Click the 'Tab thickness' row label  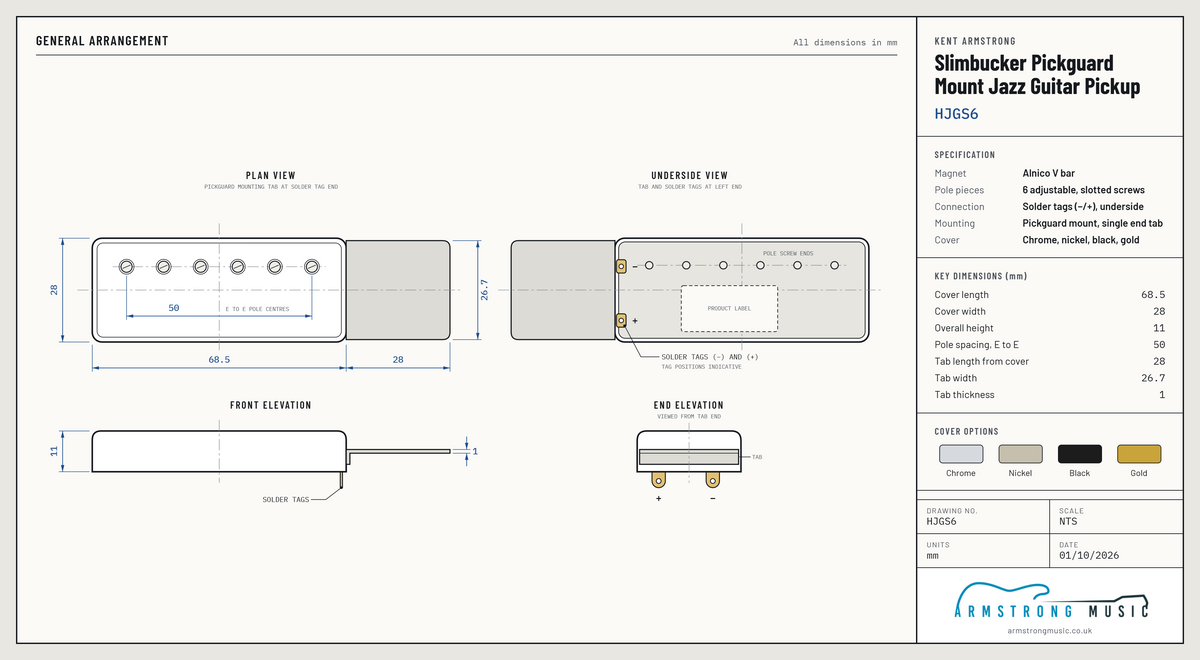pyautogui.click(x=964, y=395)
